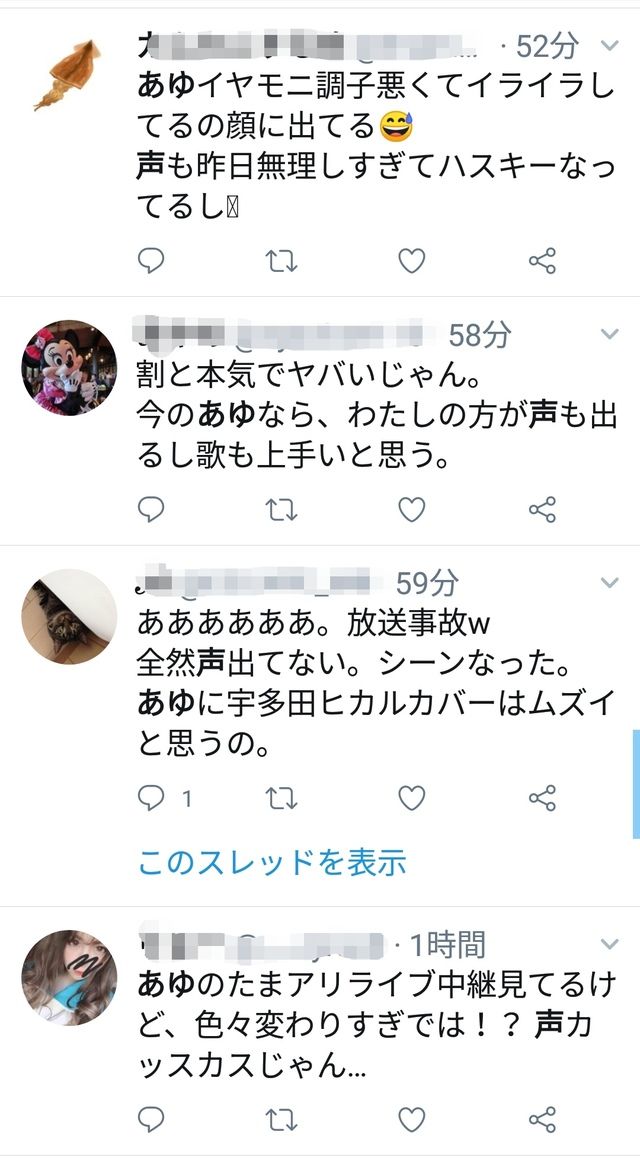
Task: Like the 1時間 tweet 声カッスカスじゃん
Action: [412, 1119]
